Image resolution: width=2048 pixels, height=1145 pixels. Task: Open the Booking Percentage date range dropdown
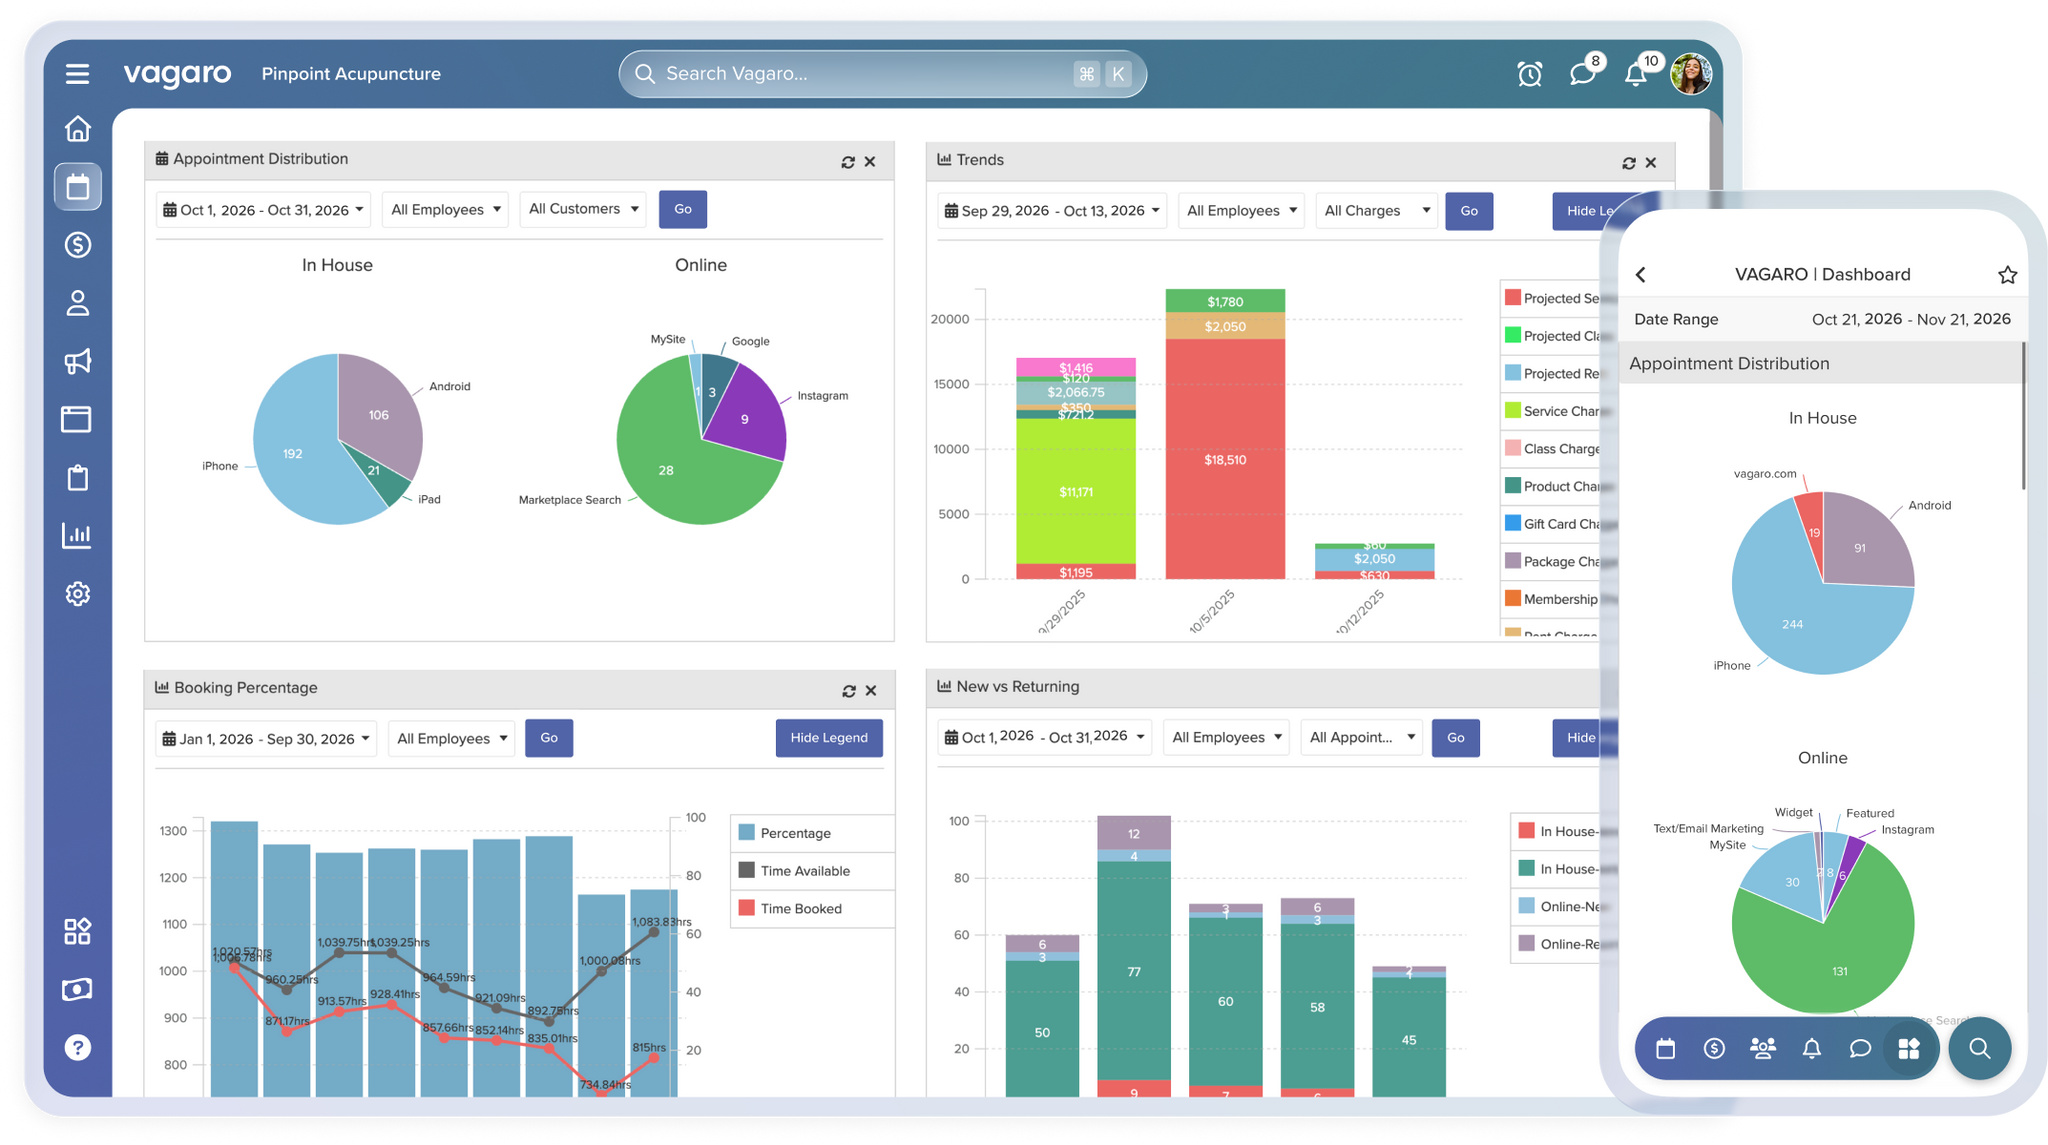266,739
